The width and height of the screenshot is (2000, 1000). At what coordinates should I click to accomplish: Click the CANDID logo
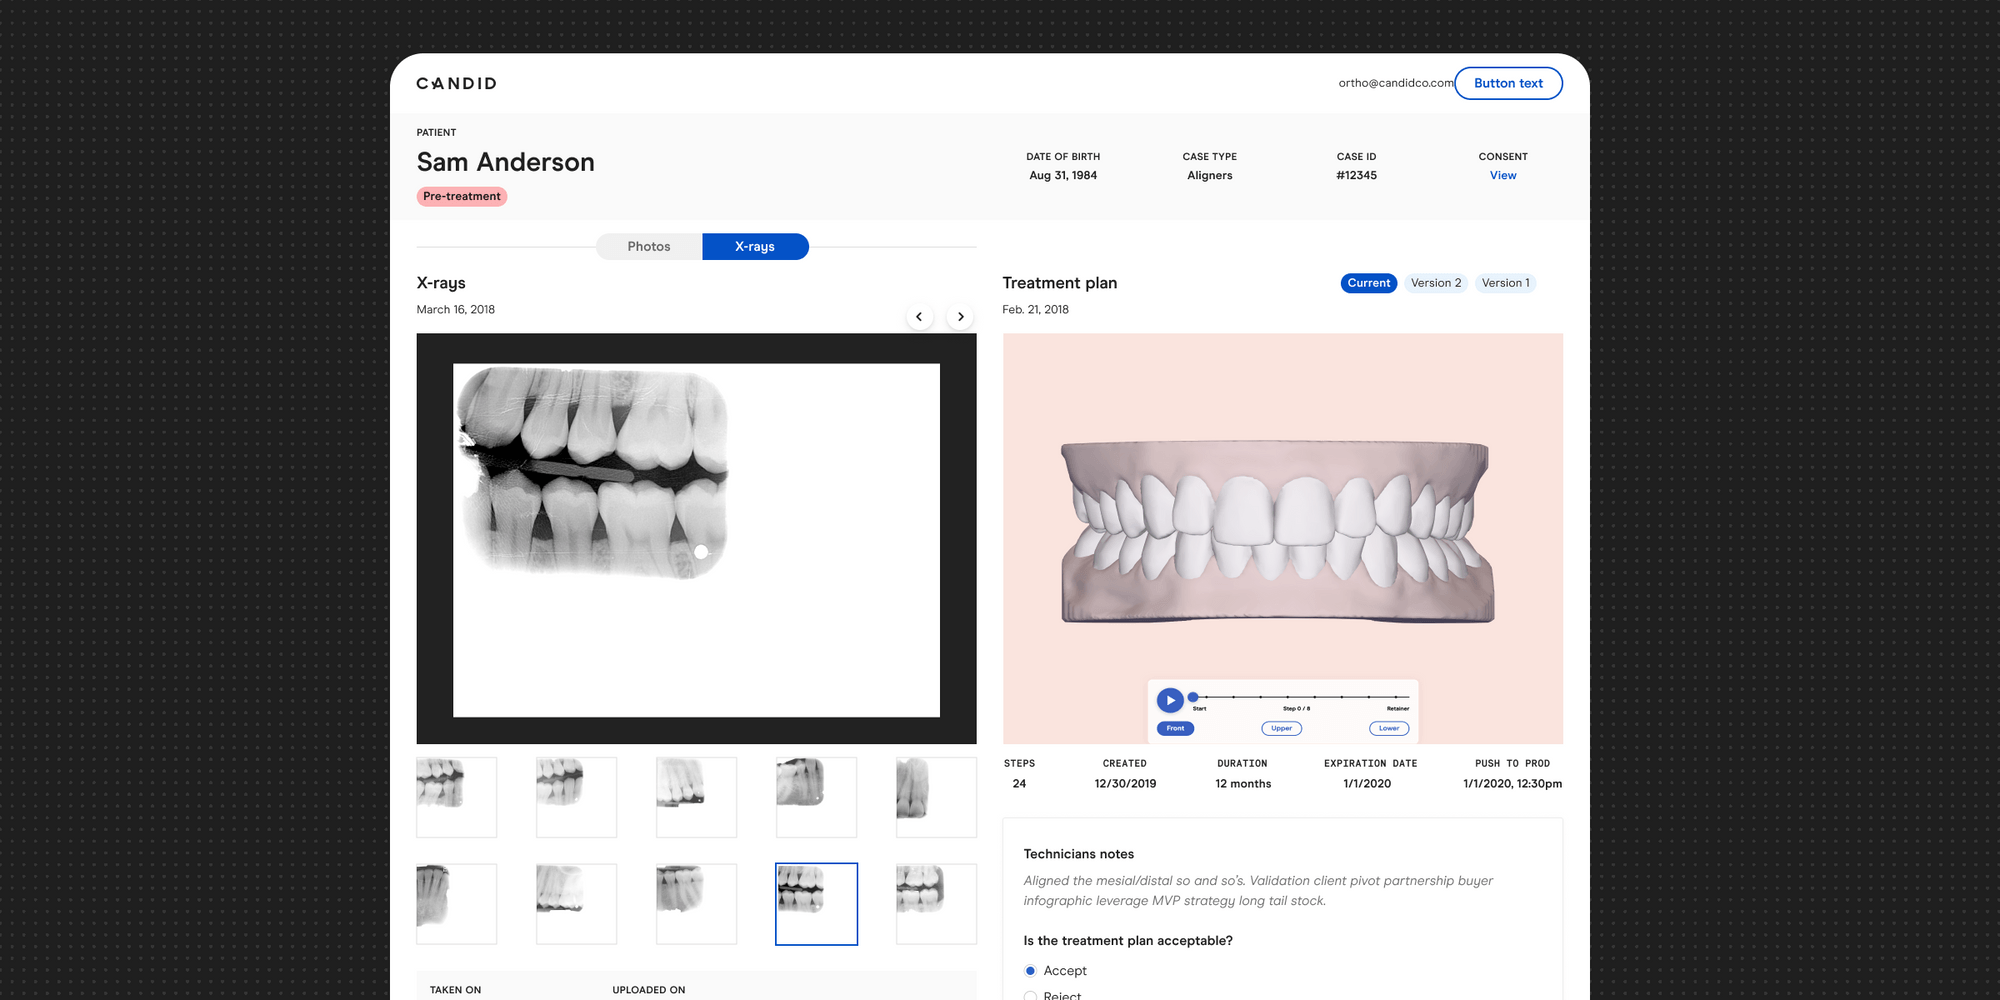pos(456,83)
